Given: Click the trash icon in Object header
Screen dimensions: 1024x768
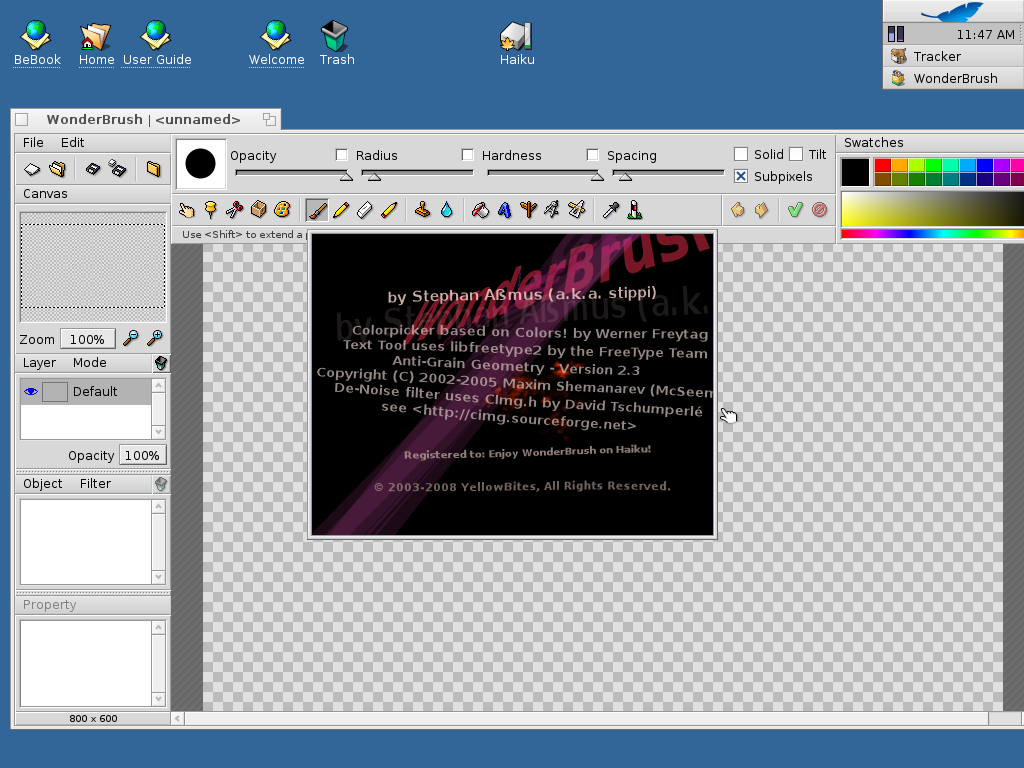Looking at the screenshot, I should (x=161, y=484).
